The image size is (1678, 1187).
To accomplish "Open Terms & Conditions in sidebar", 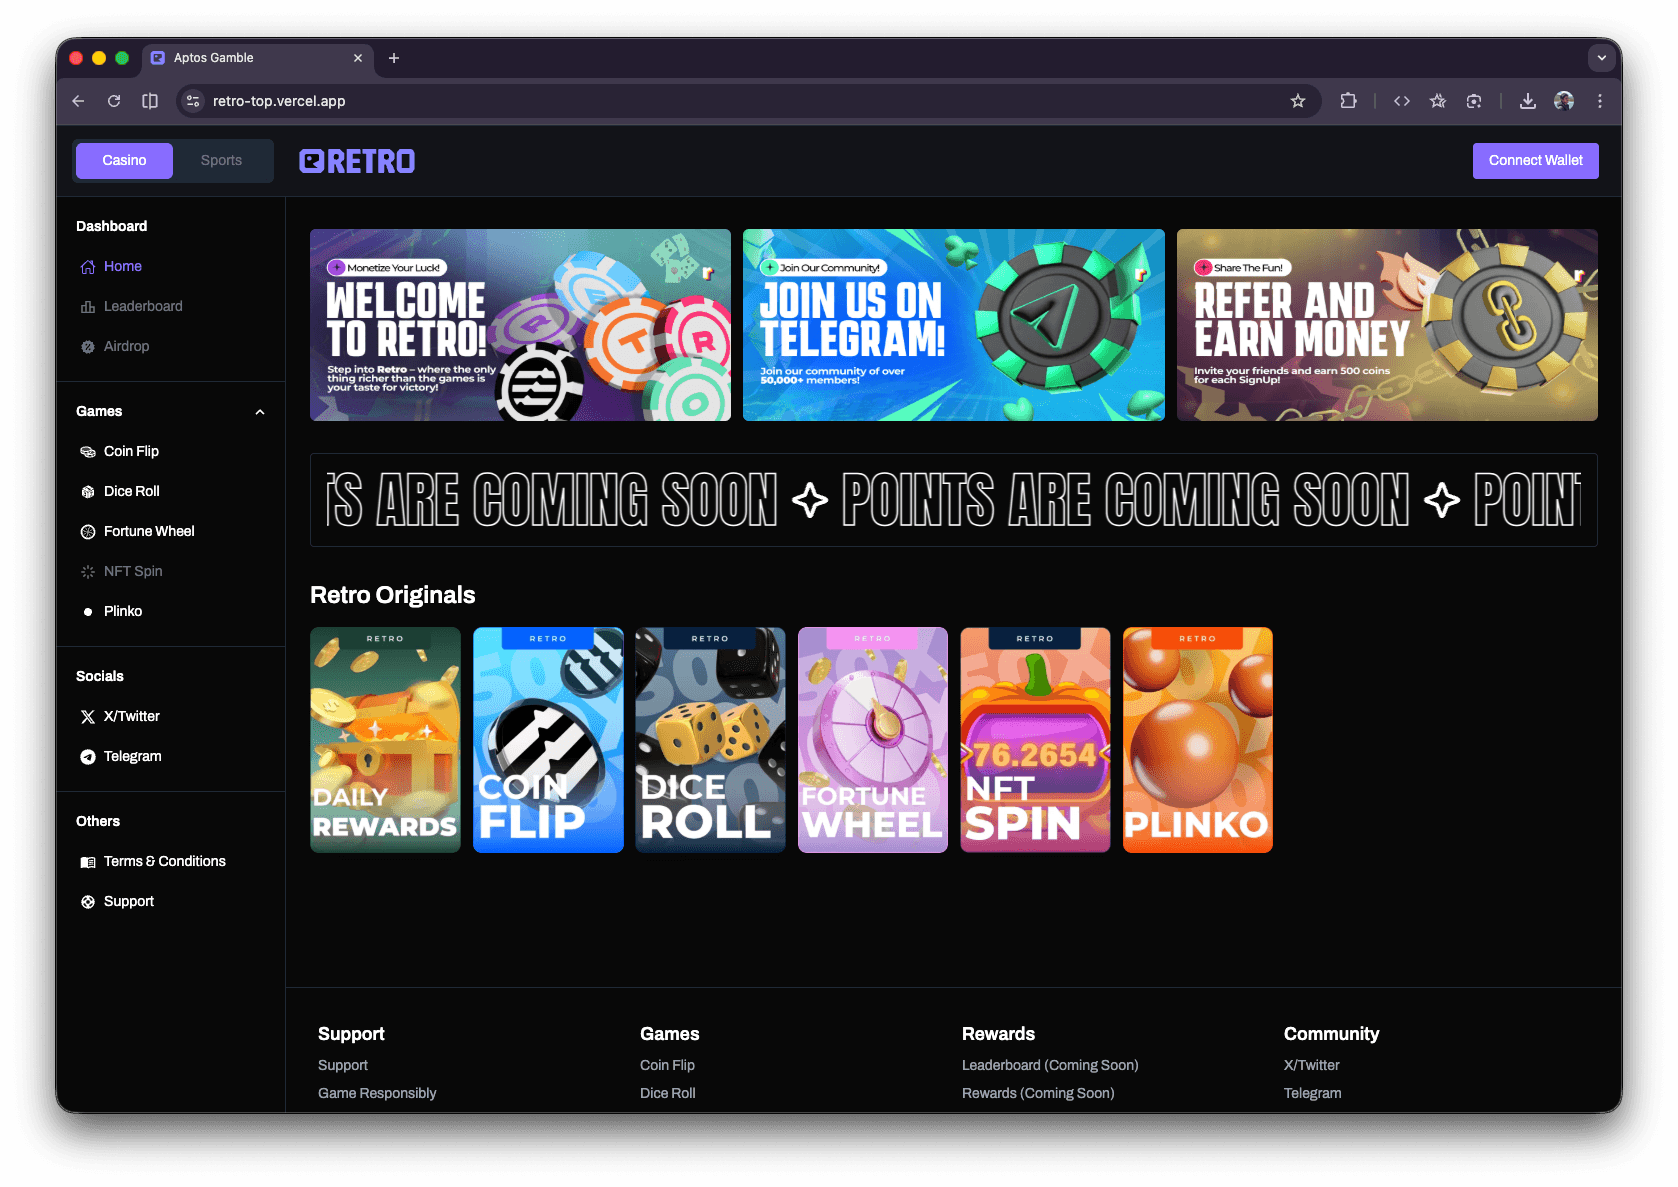I will (x=164, y=861).
